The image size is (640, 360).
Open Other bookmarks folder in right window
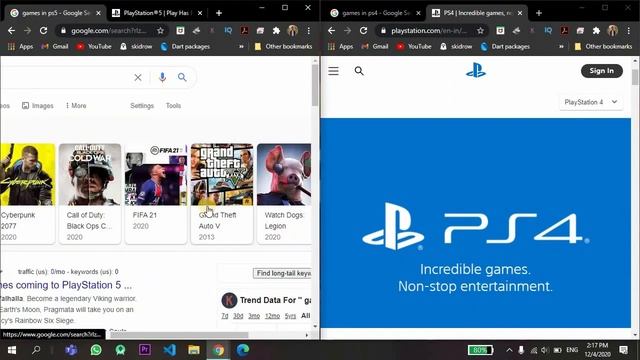(x=603, y=47)
